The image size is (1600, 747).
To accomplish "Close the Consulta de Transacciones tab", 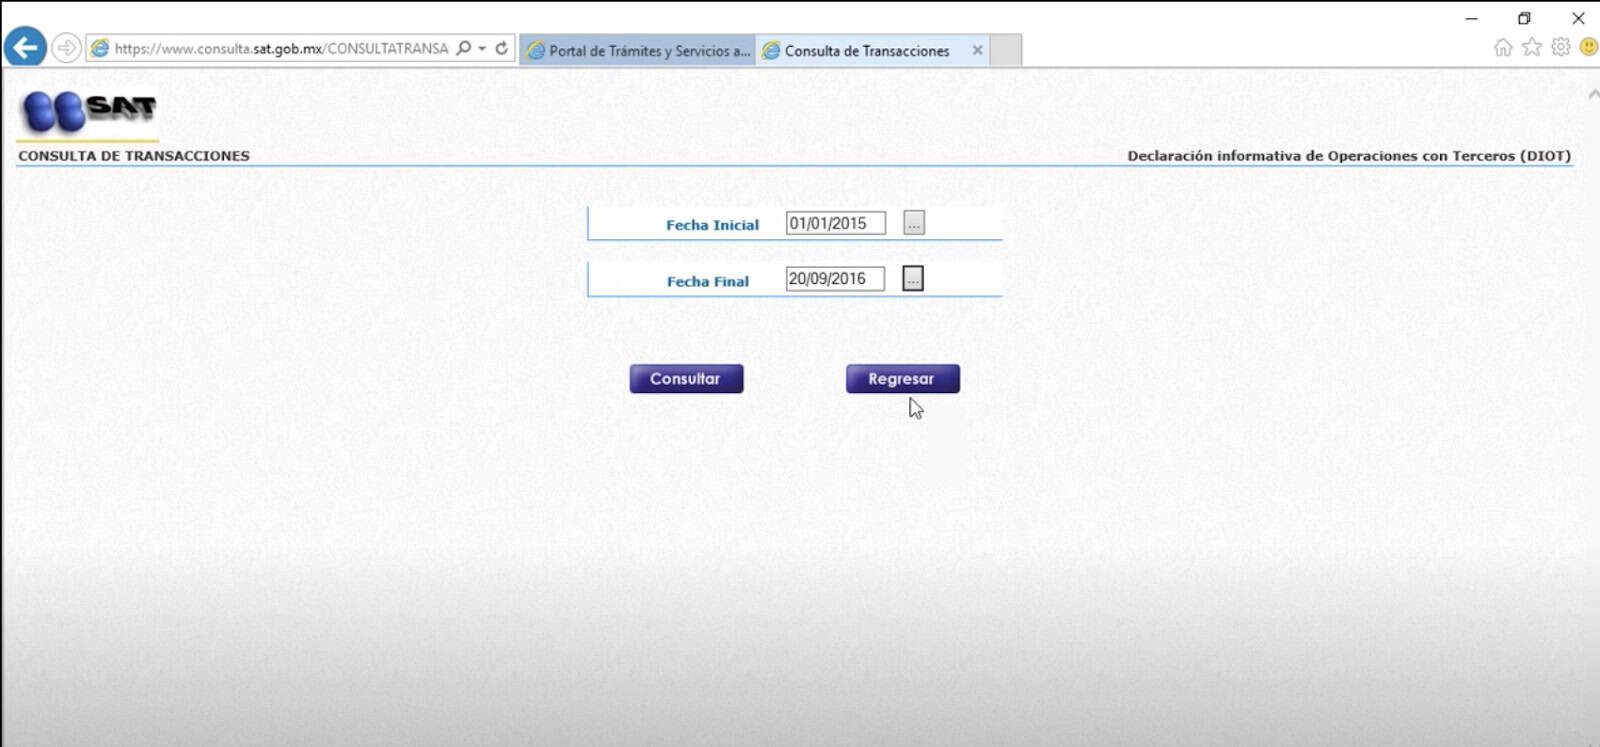I will click(977, 50).
